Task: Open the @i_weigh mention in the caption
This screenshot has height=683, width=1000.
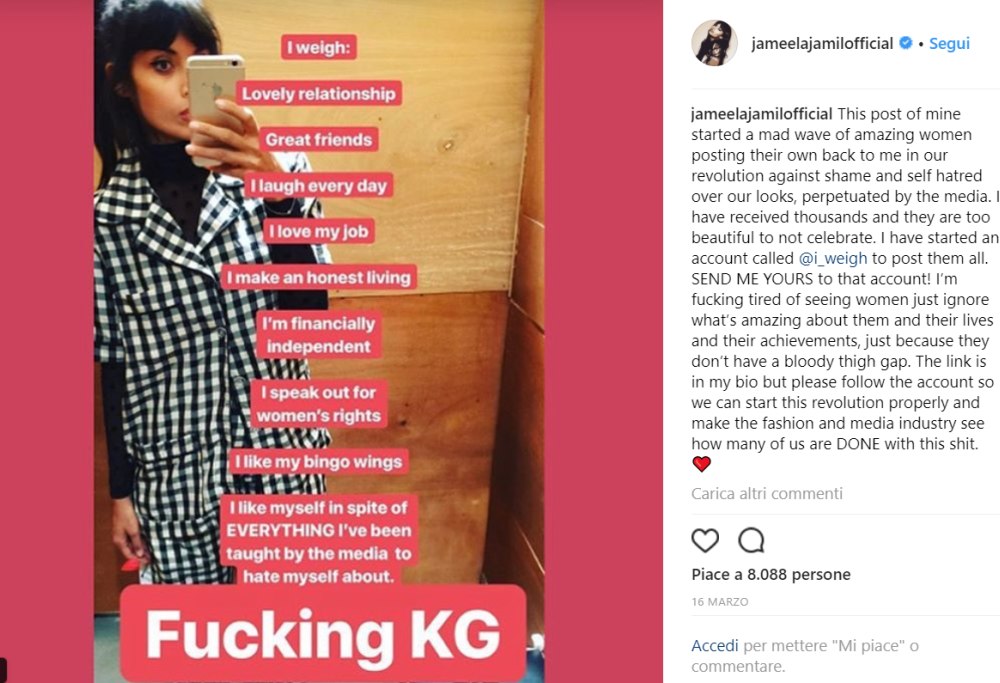Action: pos(833,258)
